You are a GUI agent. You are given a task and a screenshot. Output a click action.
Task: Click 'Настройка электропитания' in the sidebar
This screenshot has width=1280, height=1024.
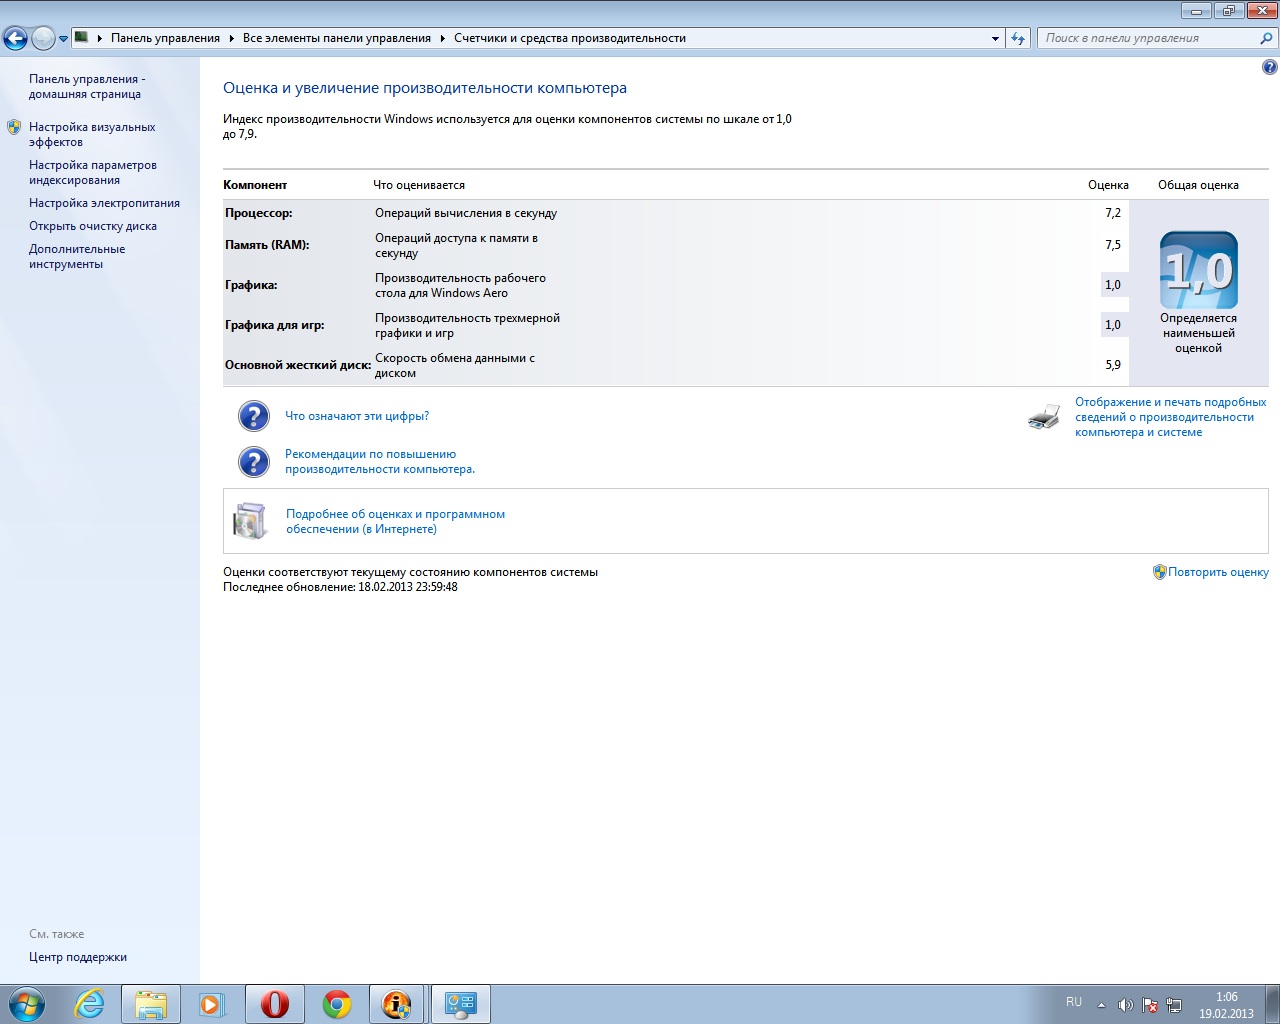point(104,203)
